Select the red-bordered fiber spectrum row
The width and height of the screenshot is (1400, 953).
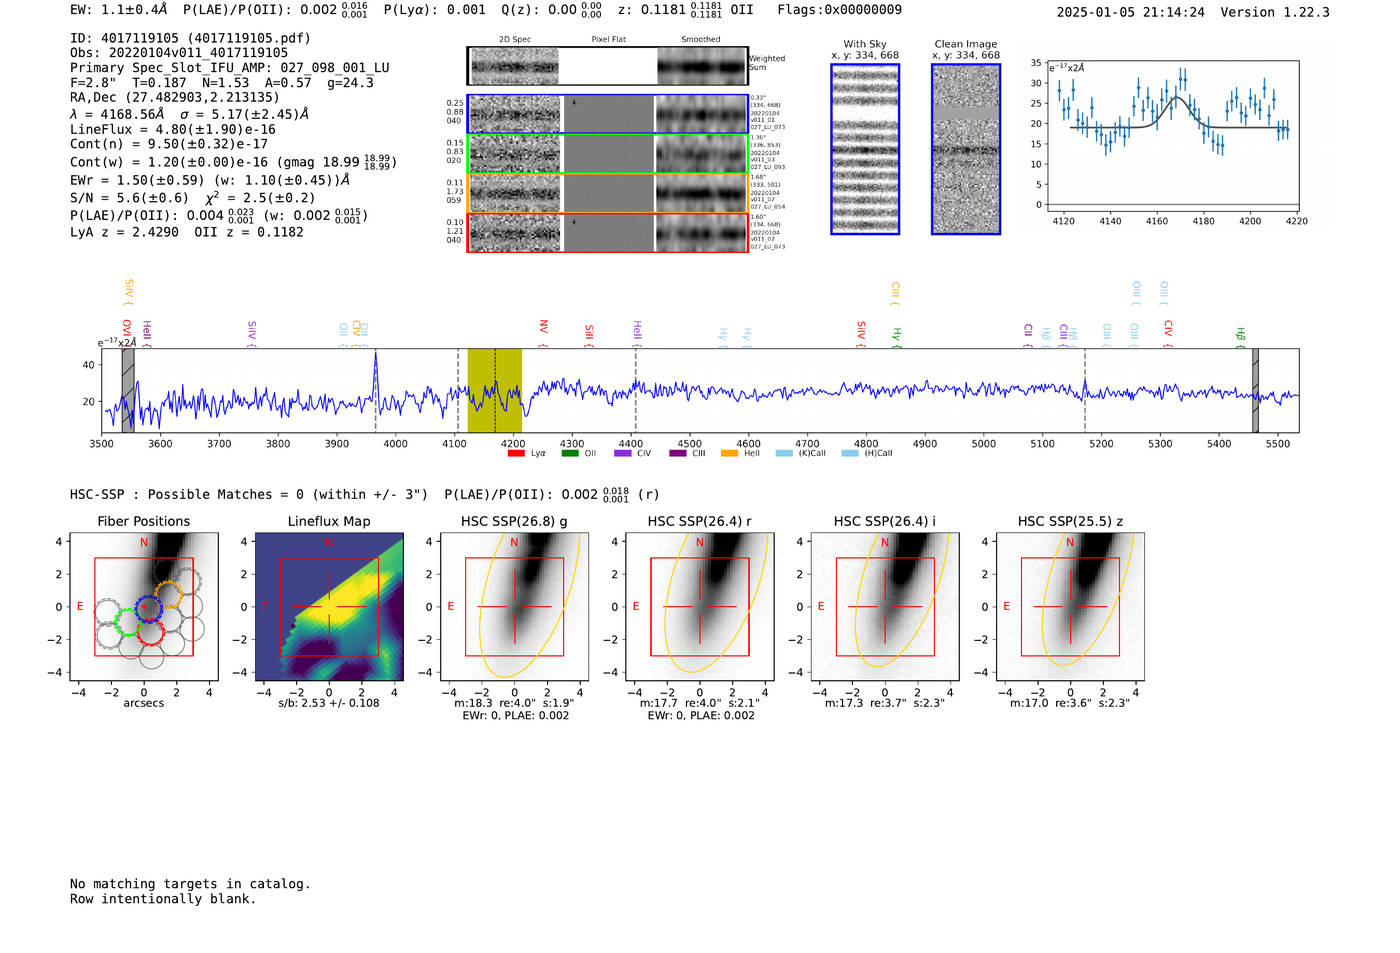click(x=607, y=232)
